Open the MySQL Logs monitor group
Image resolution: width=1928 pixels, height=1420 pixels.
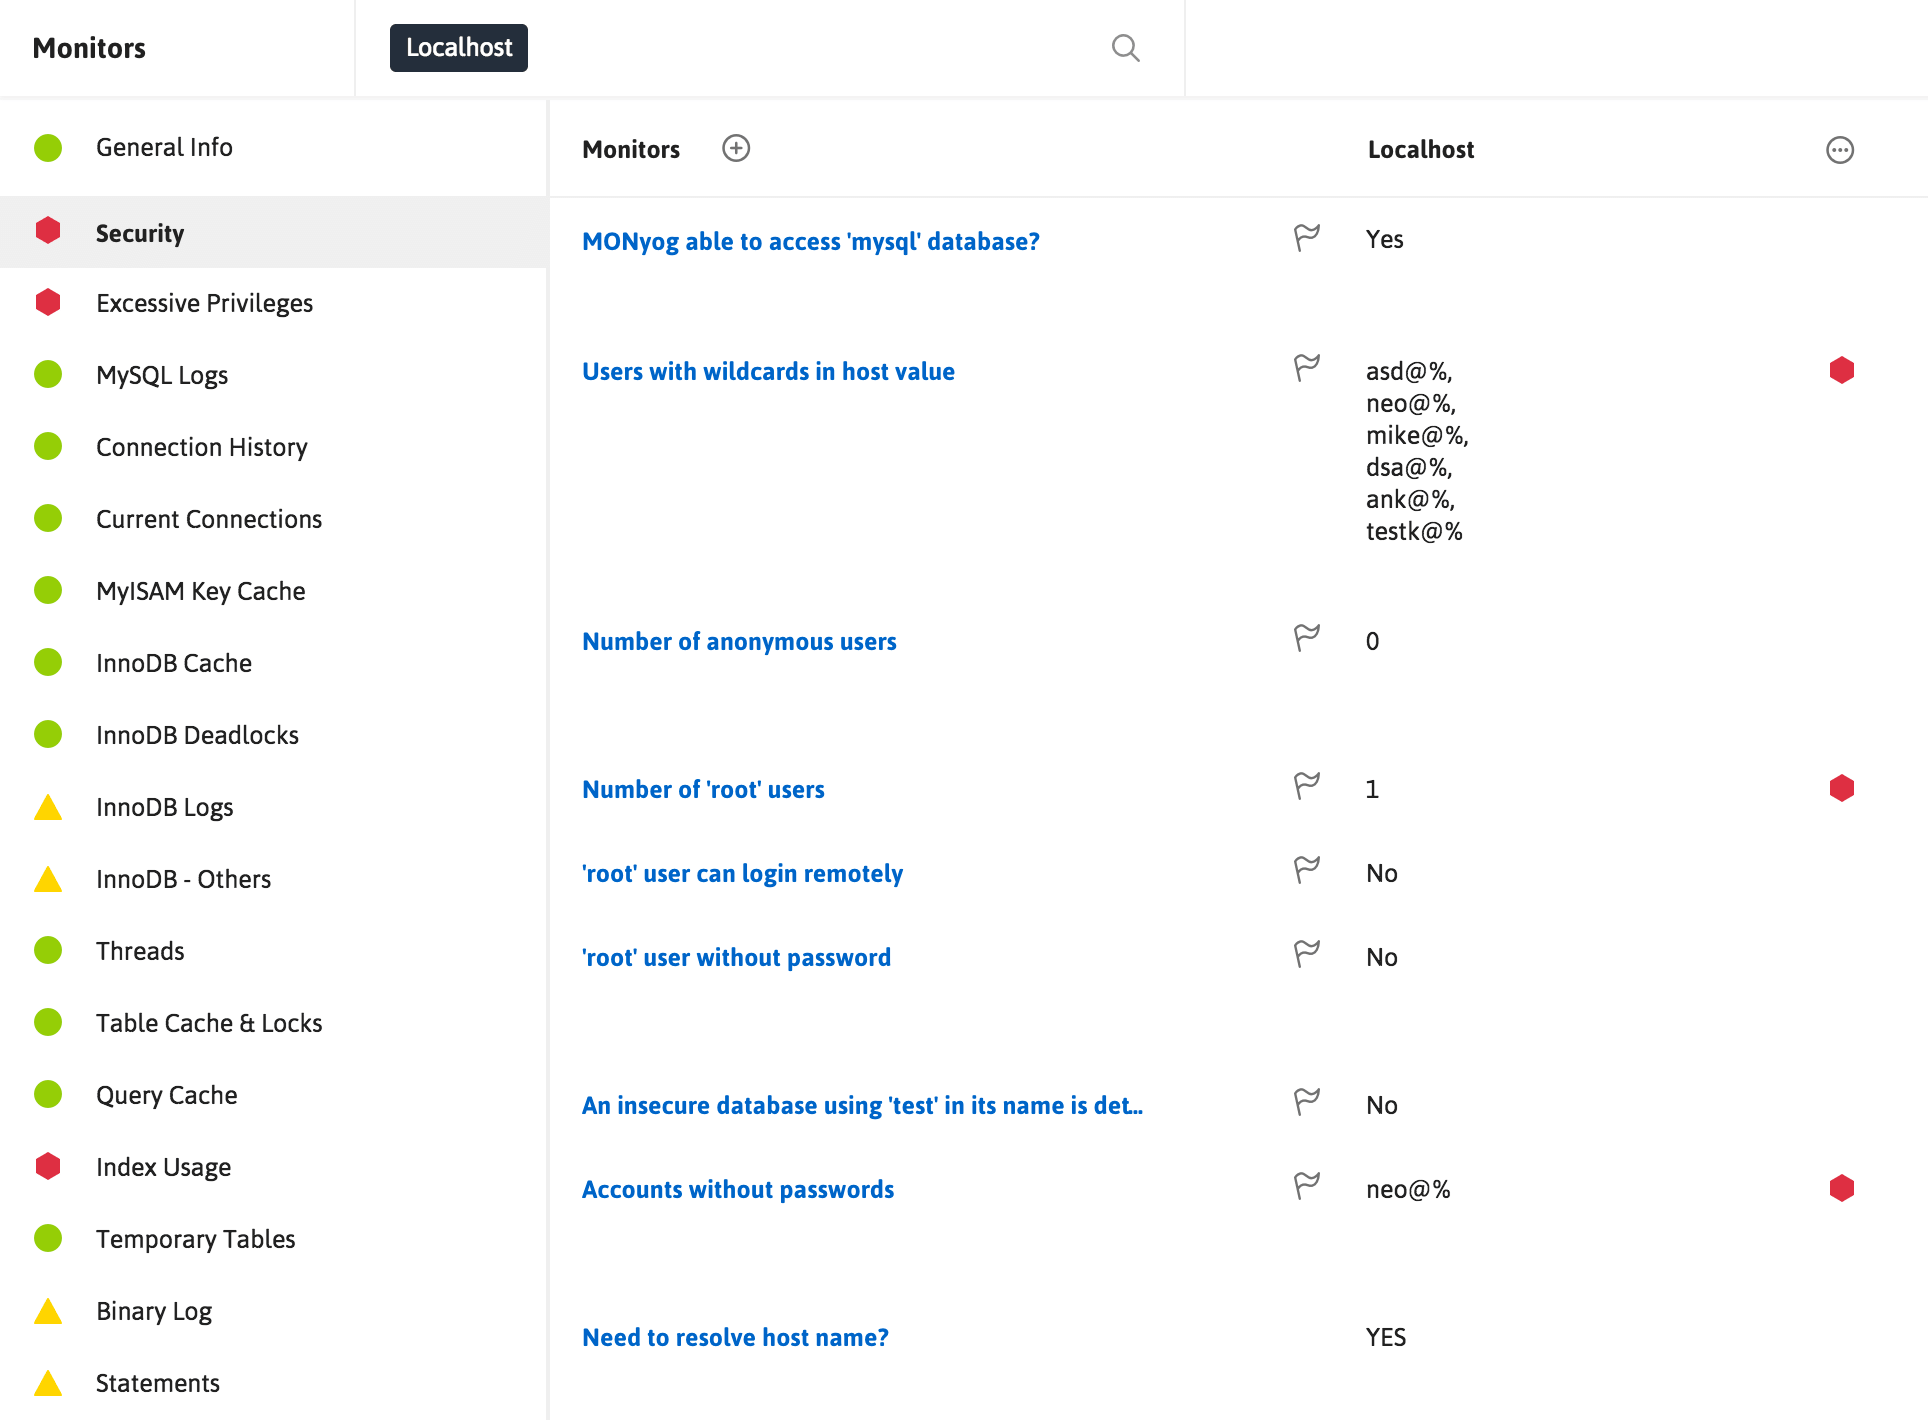[x=162, y=375]
